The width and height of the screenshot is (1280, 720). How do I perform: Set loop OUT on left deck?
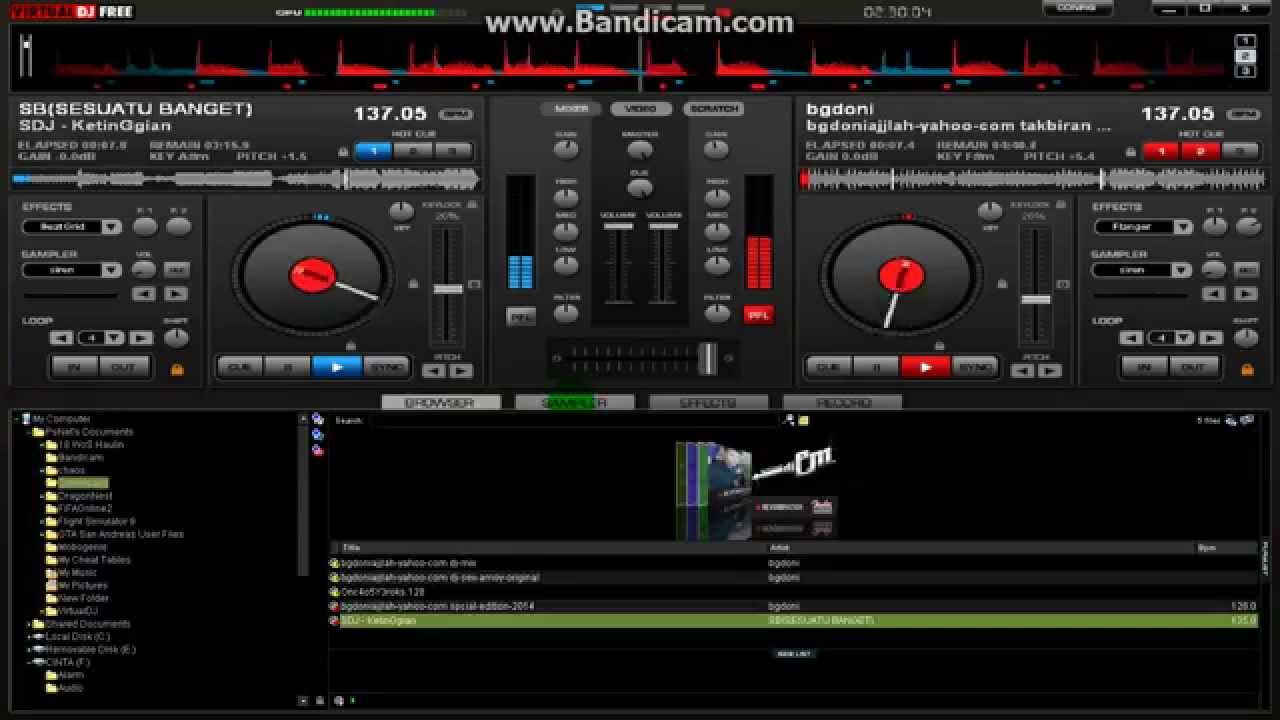coord(122,367)
